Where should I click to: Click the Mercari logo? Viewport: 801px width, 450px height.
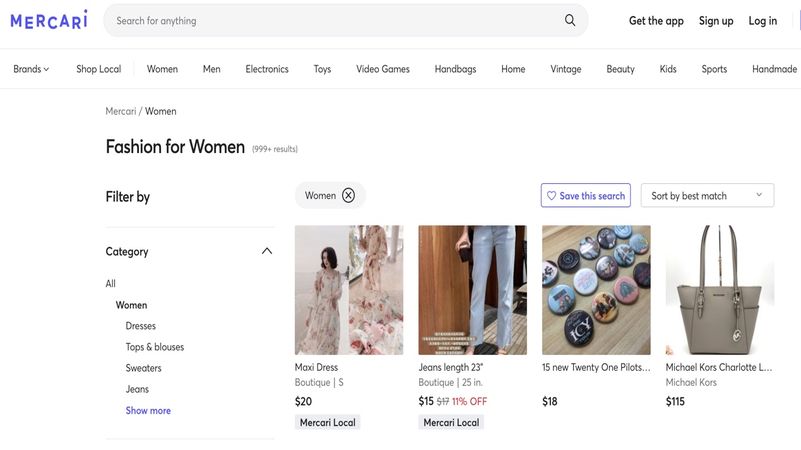tap(49, 20)
